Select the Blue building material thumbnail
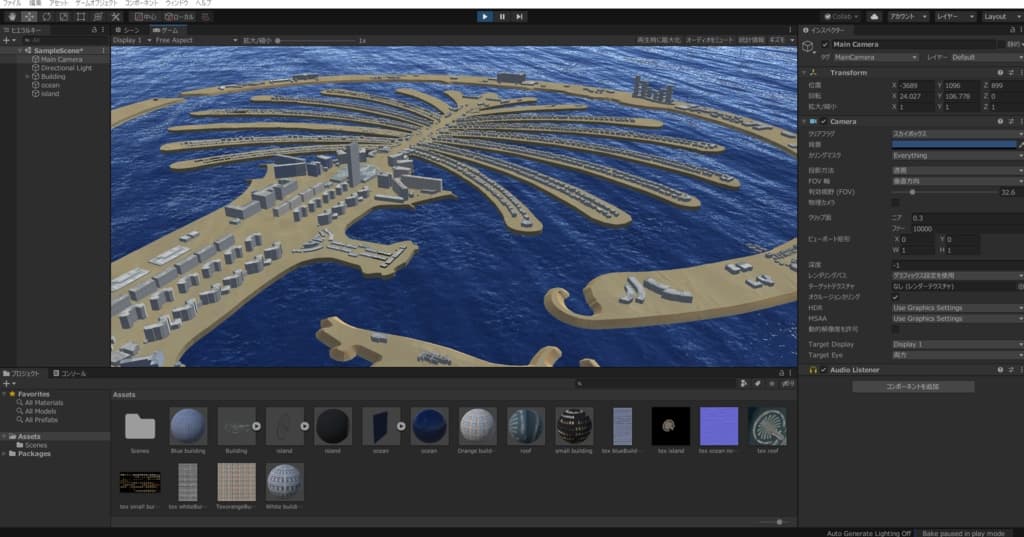Viewport: 1024px width, 537px height. click(188, 425)
